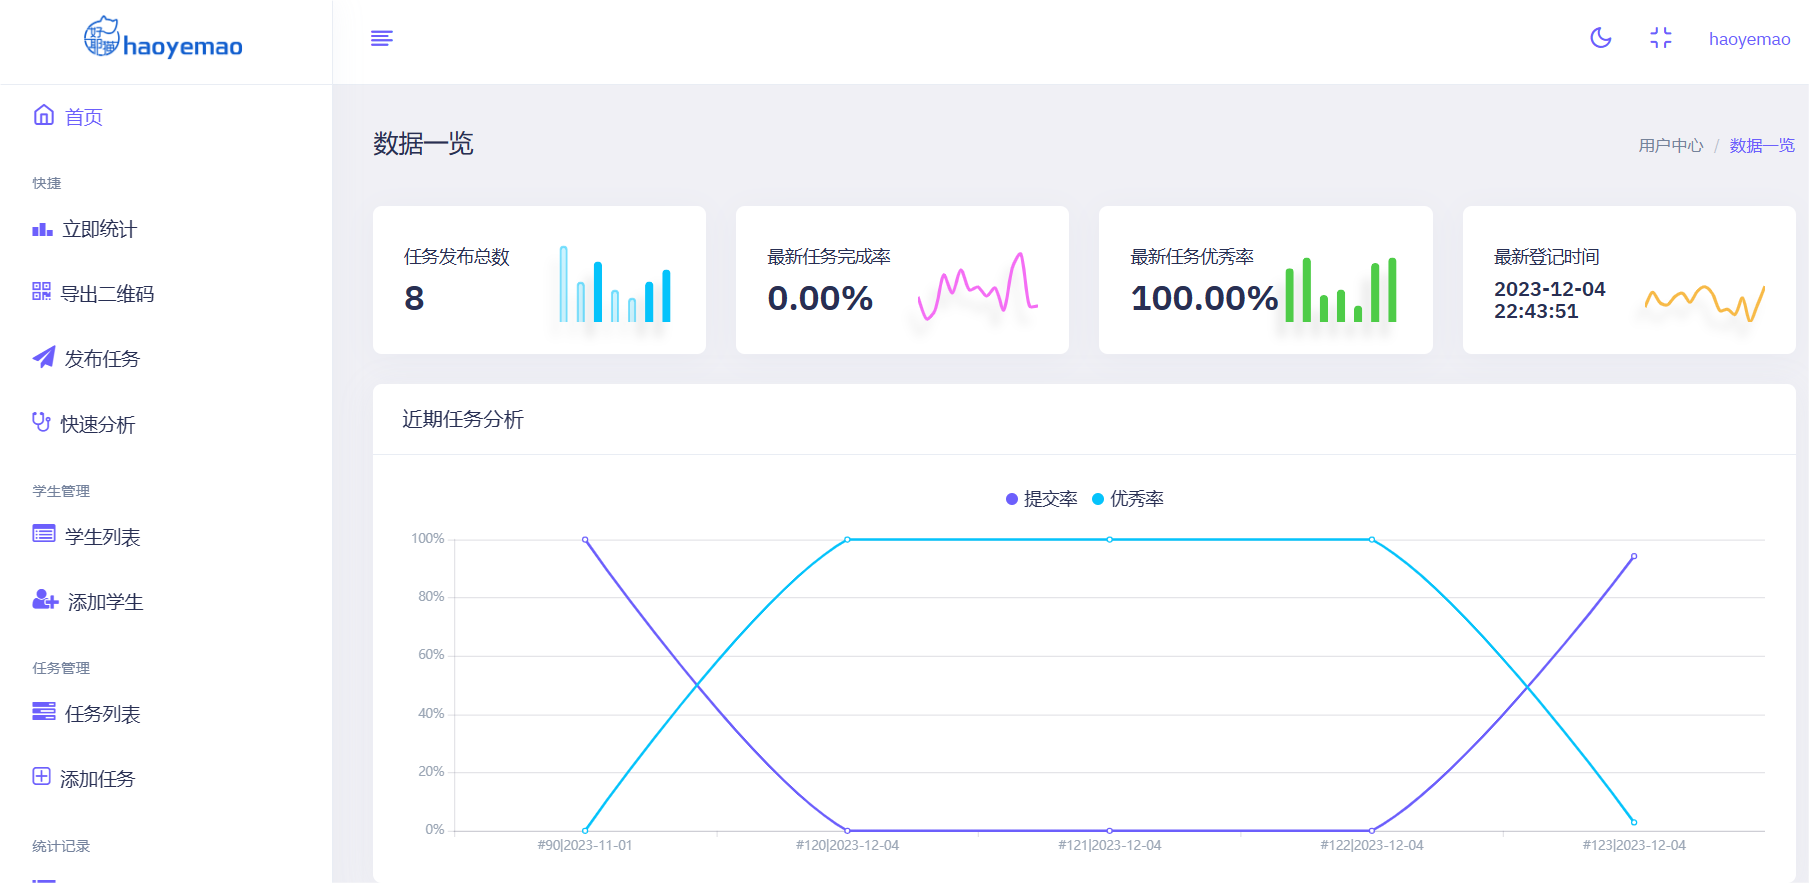Viewport: 1809px width, 883px height.
Task: Click the paper plane icon for 发布任务
Action: pos(44,358)
